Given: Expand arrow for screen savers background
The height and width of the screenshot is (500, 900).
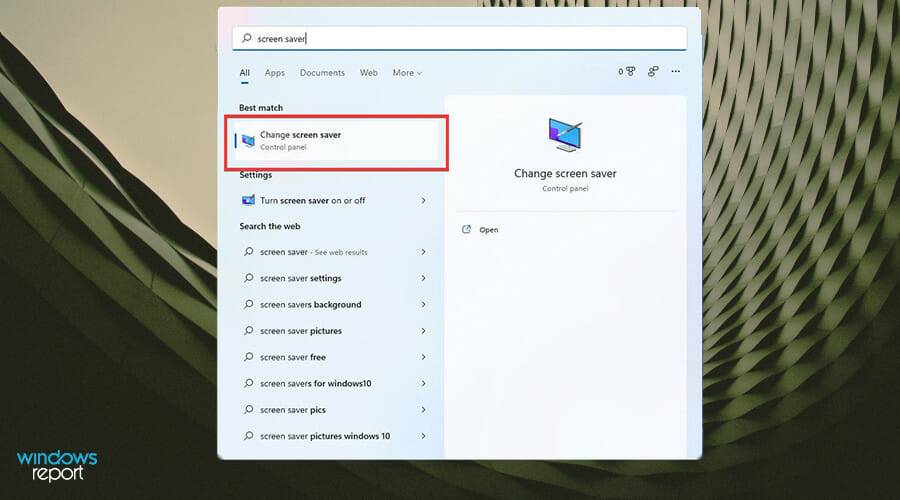Looking at the screenshot, I should pos(424,304).
